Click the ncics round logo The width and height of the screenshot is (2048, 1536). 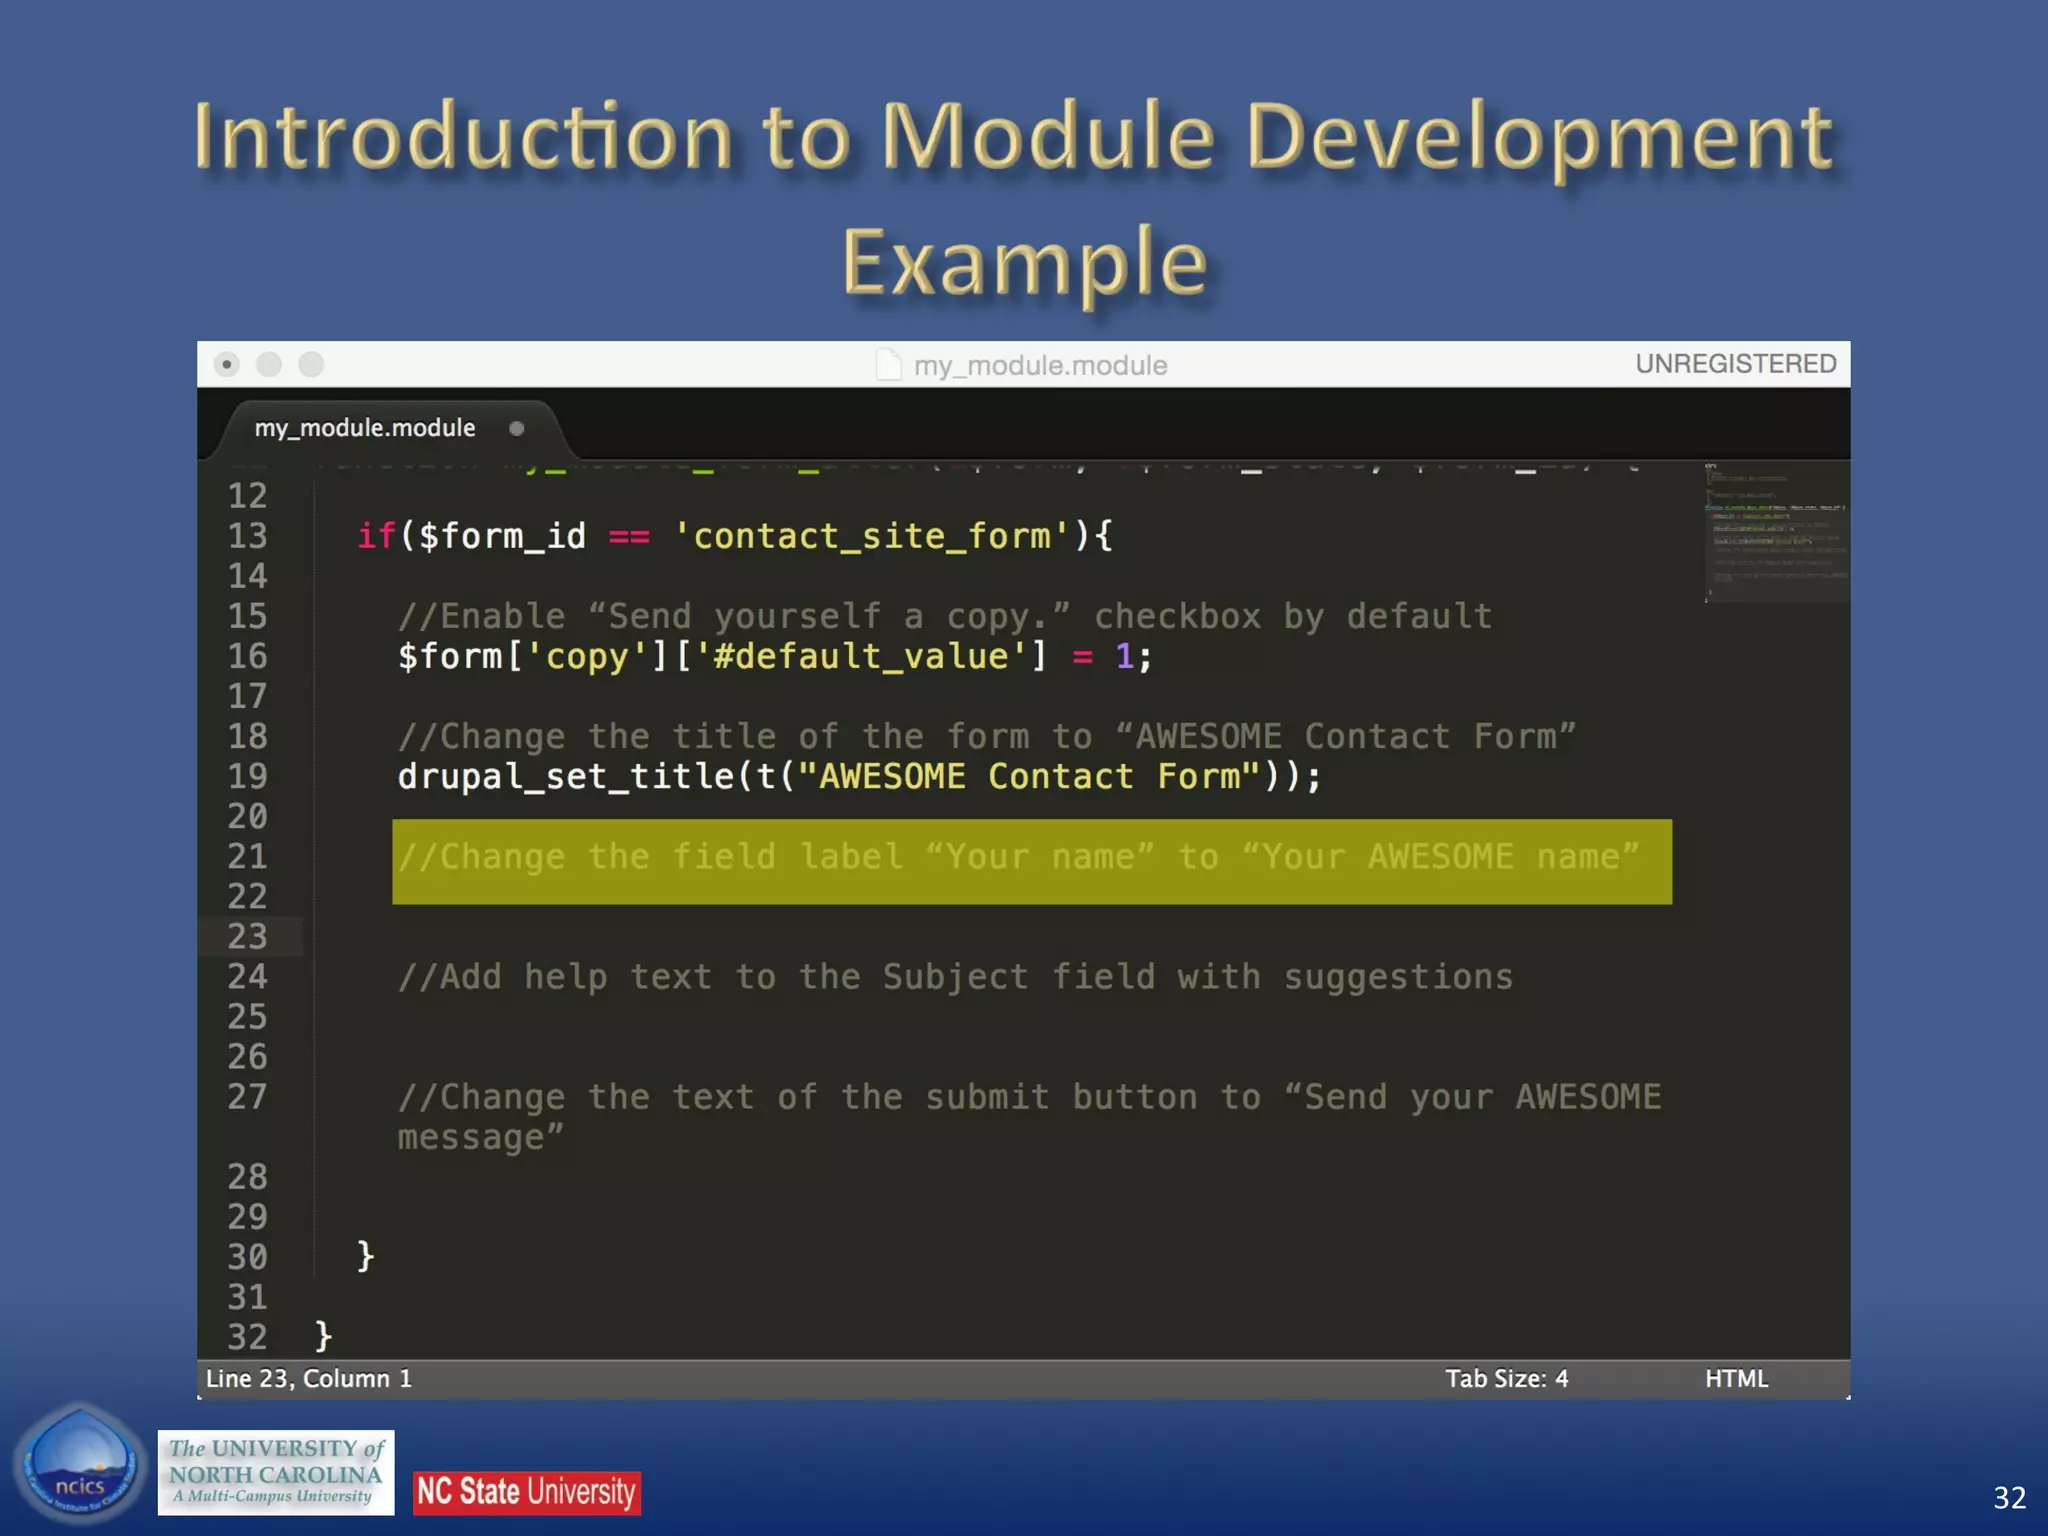click(80, 1464)
